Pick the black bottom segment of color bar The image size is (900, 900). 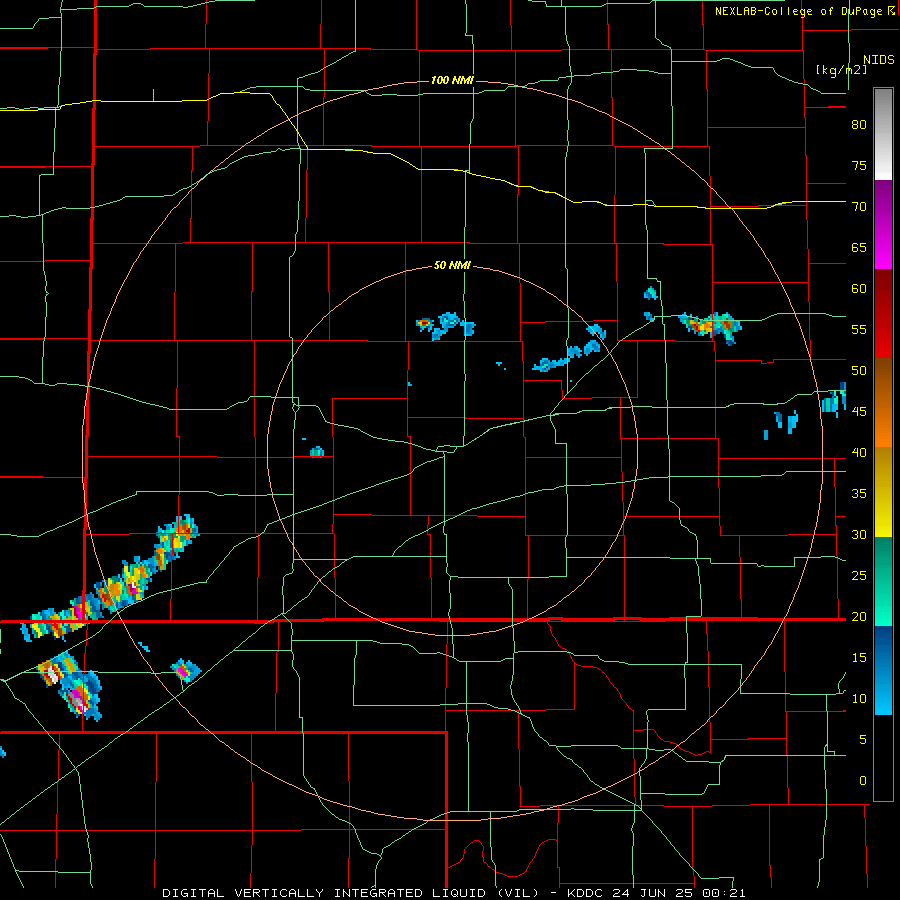click(883, 758)
